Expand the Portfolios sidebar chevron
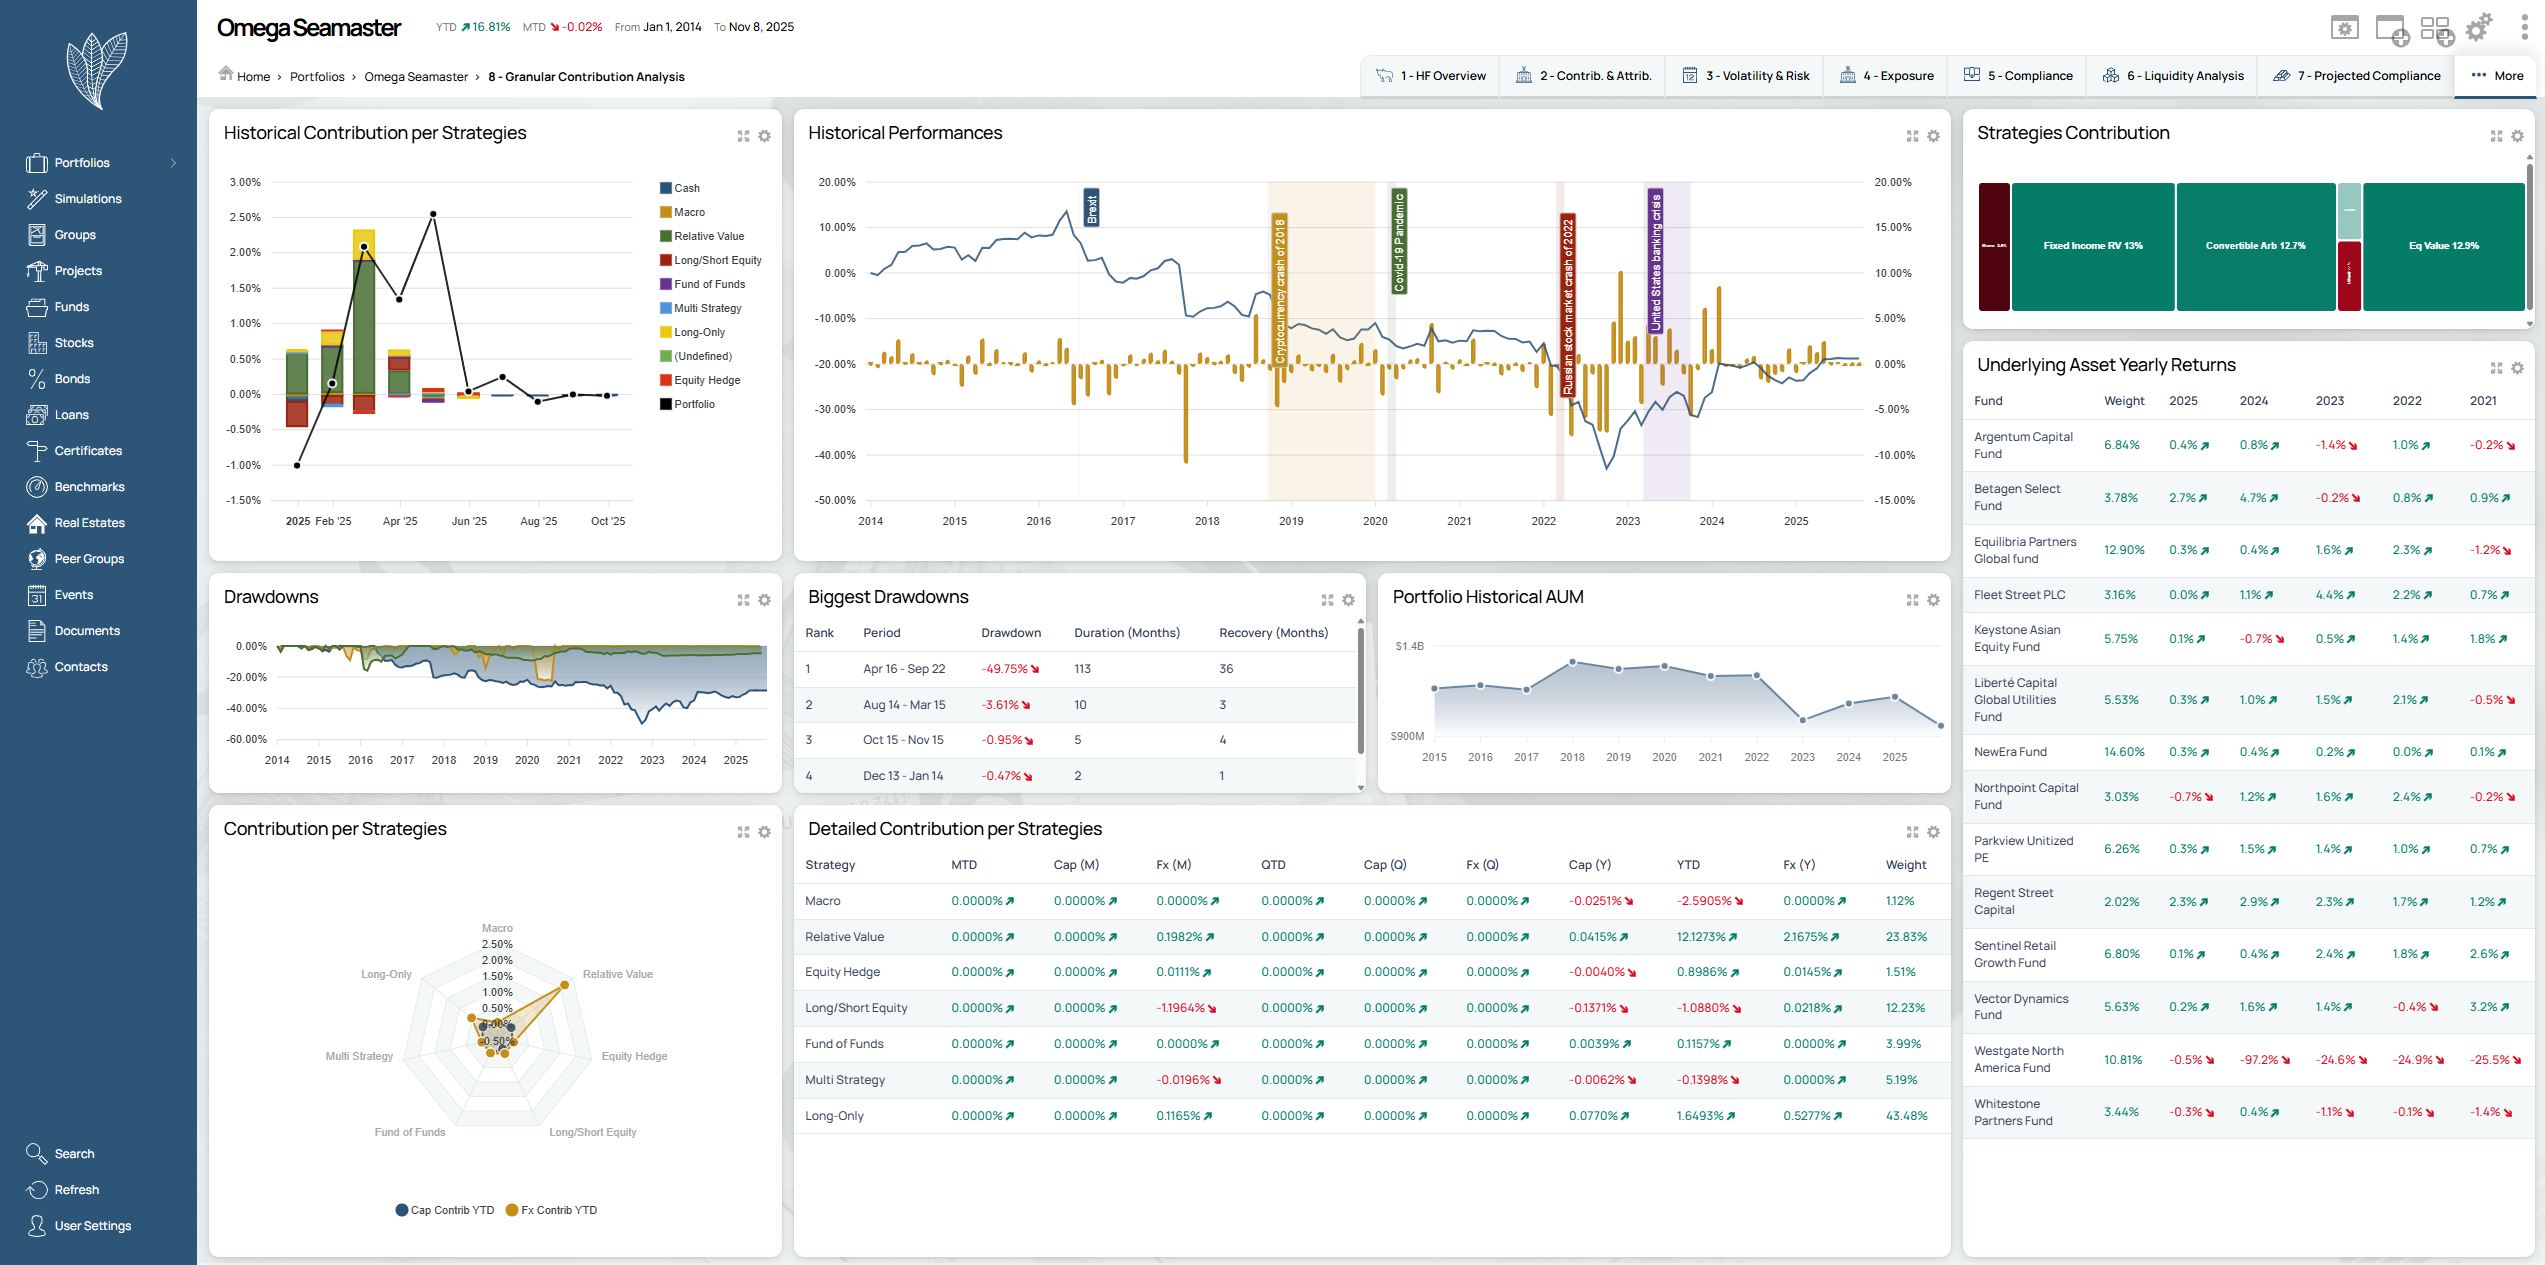2545x1265 pixels. pos(173,163)
